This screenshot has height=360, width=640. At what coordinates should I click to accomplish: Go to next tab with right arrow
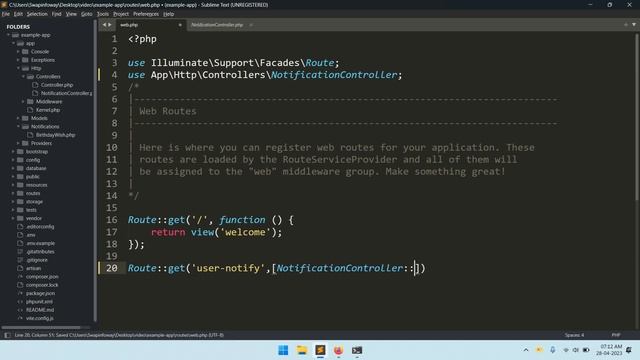coord(109,25)
